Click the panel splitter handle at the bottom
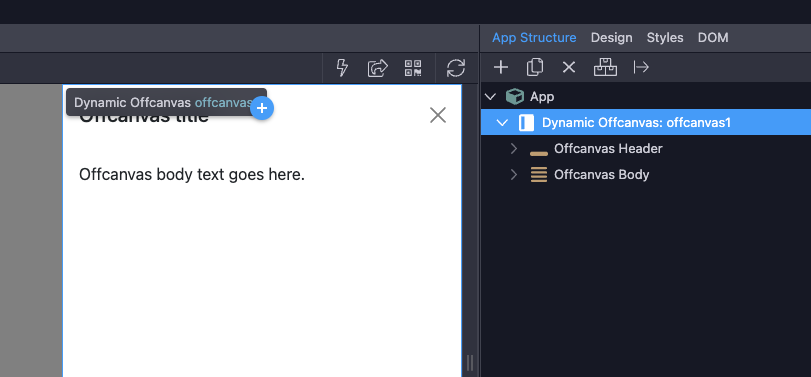Screen dimensions: 811x377 (x=470, y=363)
